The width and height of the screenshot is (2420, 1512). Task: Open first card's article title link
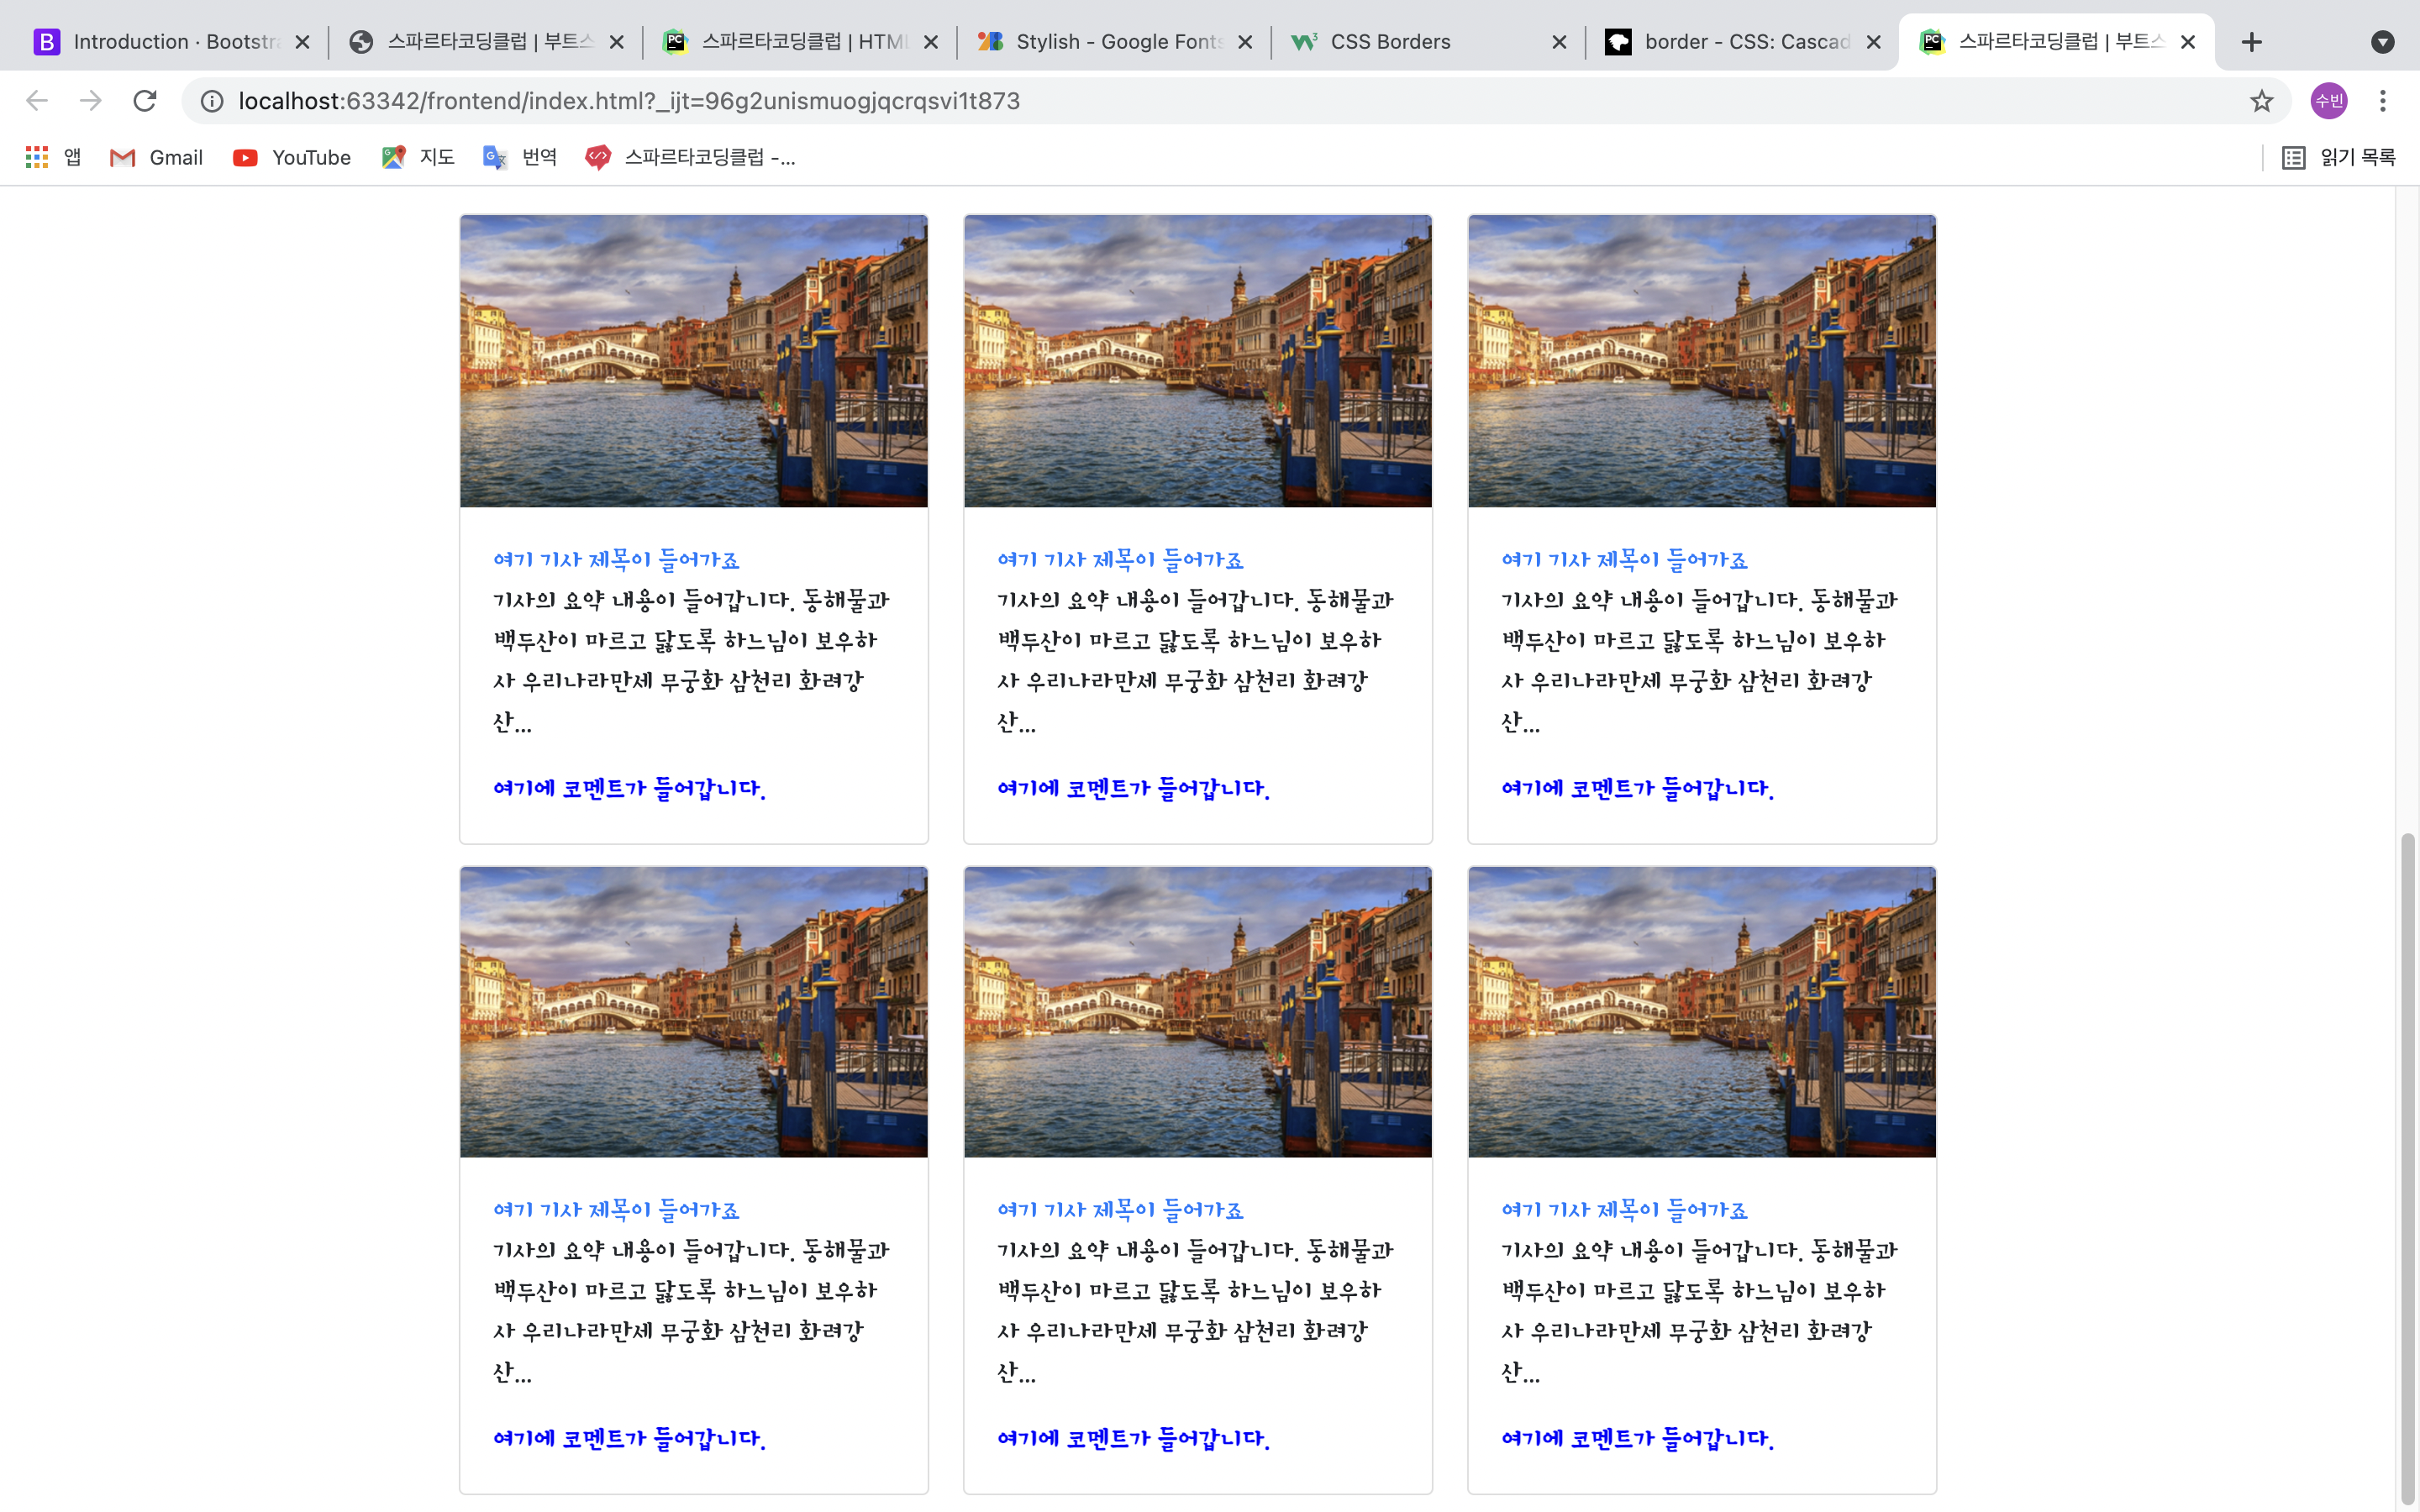616,560
